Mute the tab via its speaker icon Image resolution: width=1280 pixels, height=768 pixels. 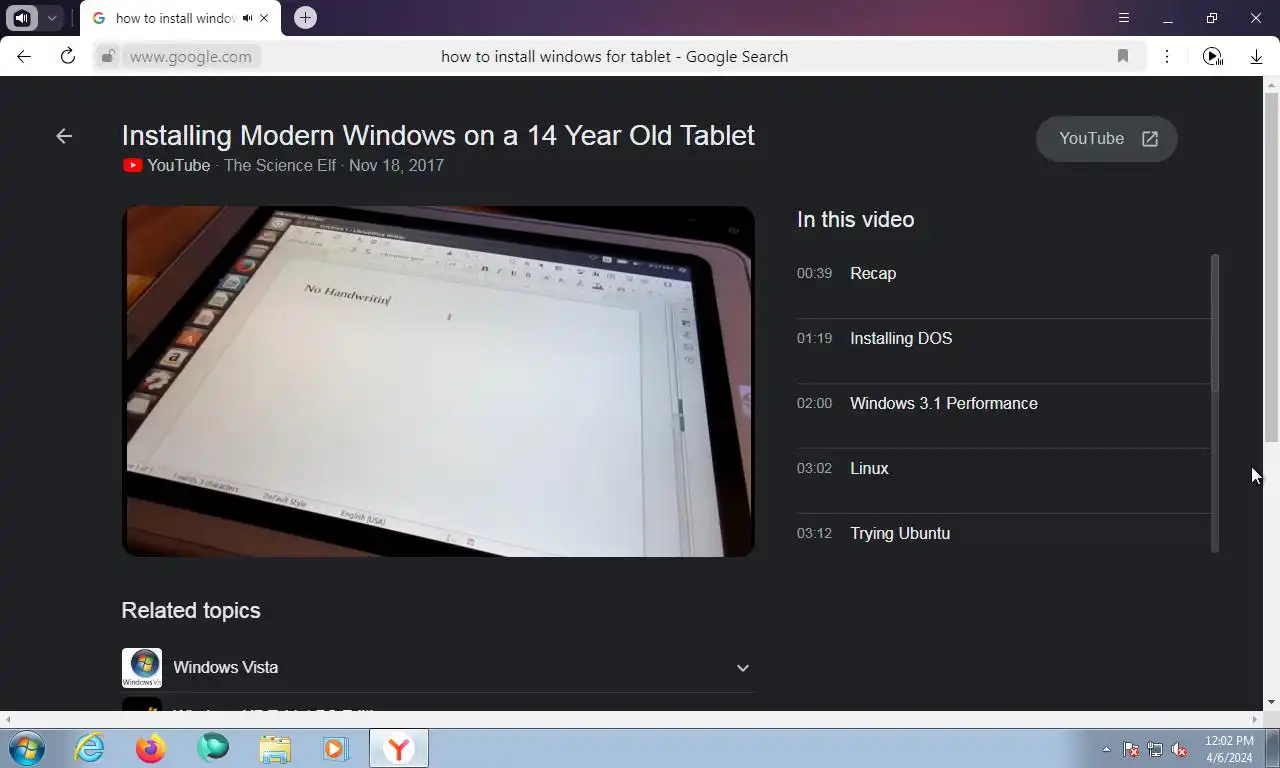click(247, 18)
